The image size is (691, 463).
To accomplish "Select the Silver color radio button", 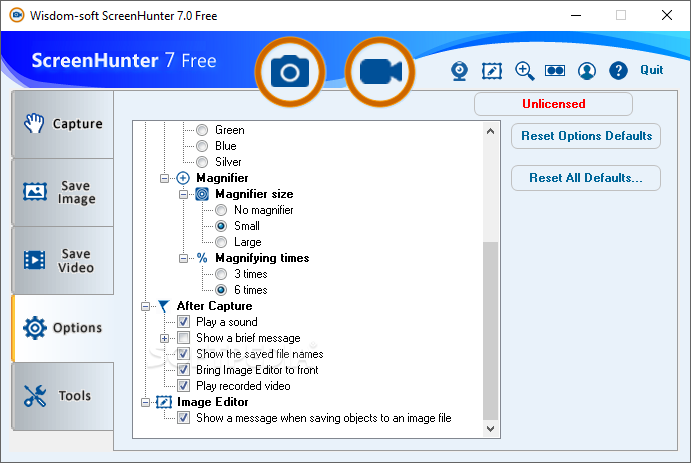I will [202, 162].
